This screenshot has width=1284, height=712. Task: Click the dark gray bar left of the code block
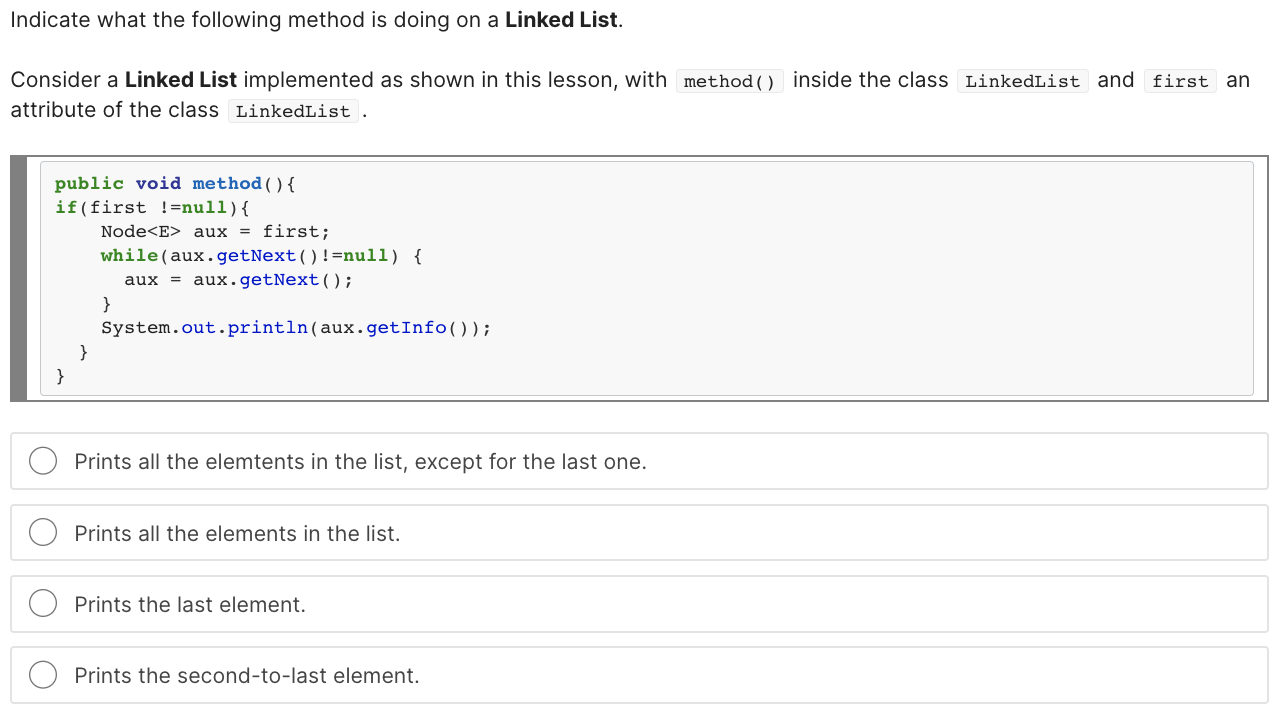19,278
